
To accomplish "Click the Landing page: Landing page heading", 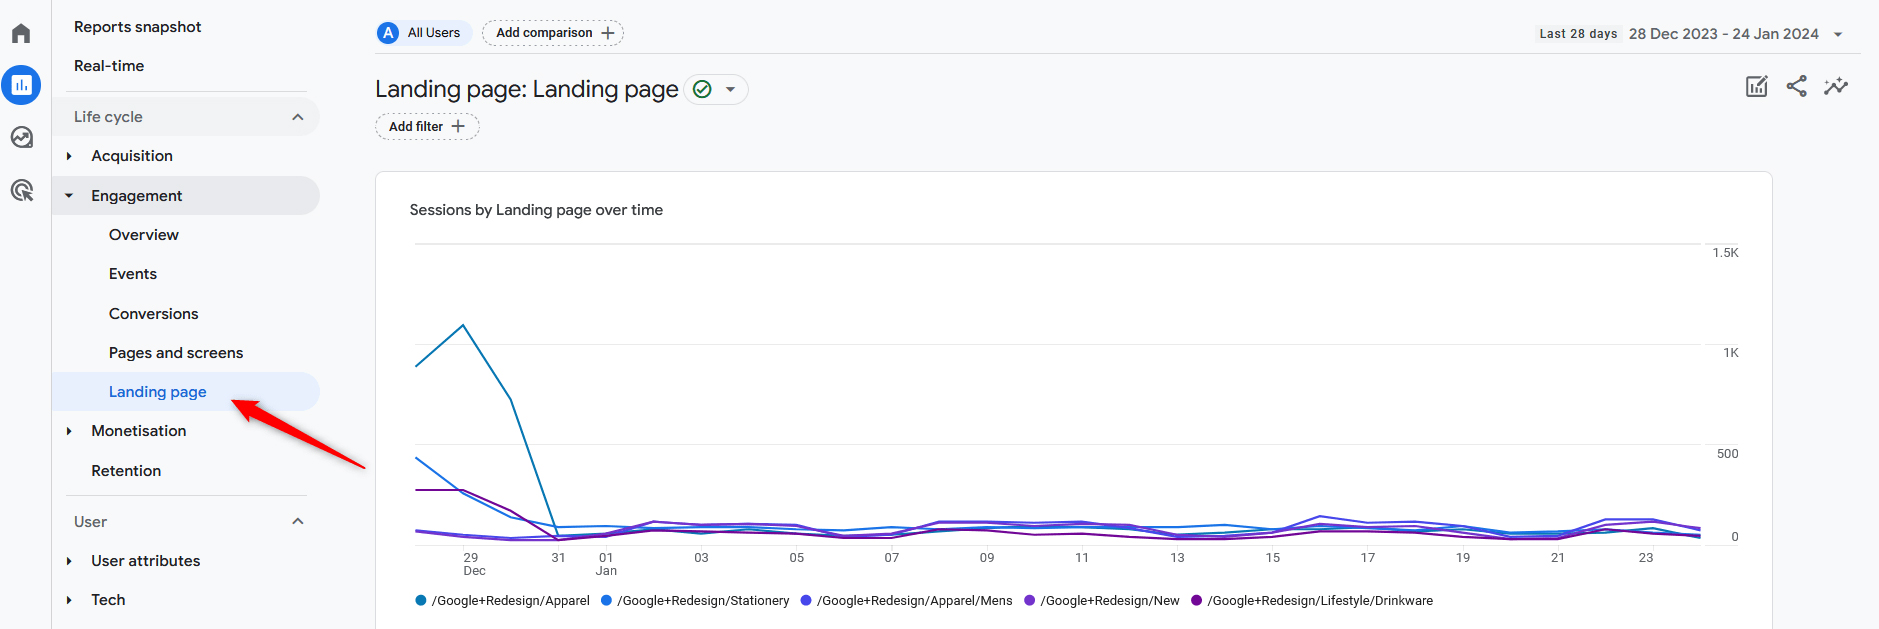I will pos(527,89).
